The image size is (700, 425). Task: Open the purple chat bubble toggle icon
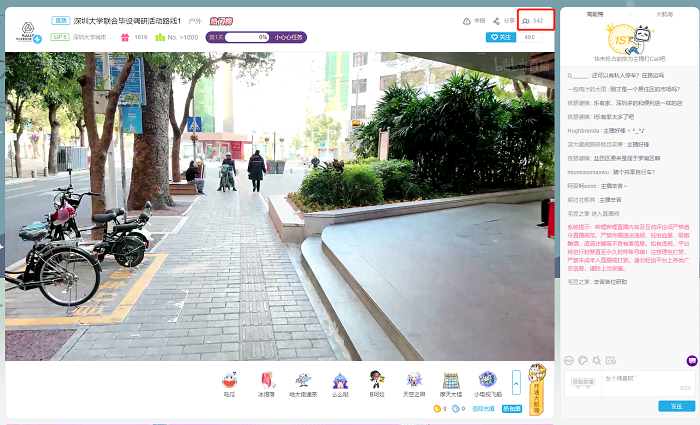[691, 360]
